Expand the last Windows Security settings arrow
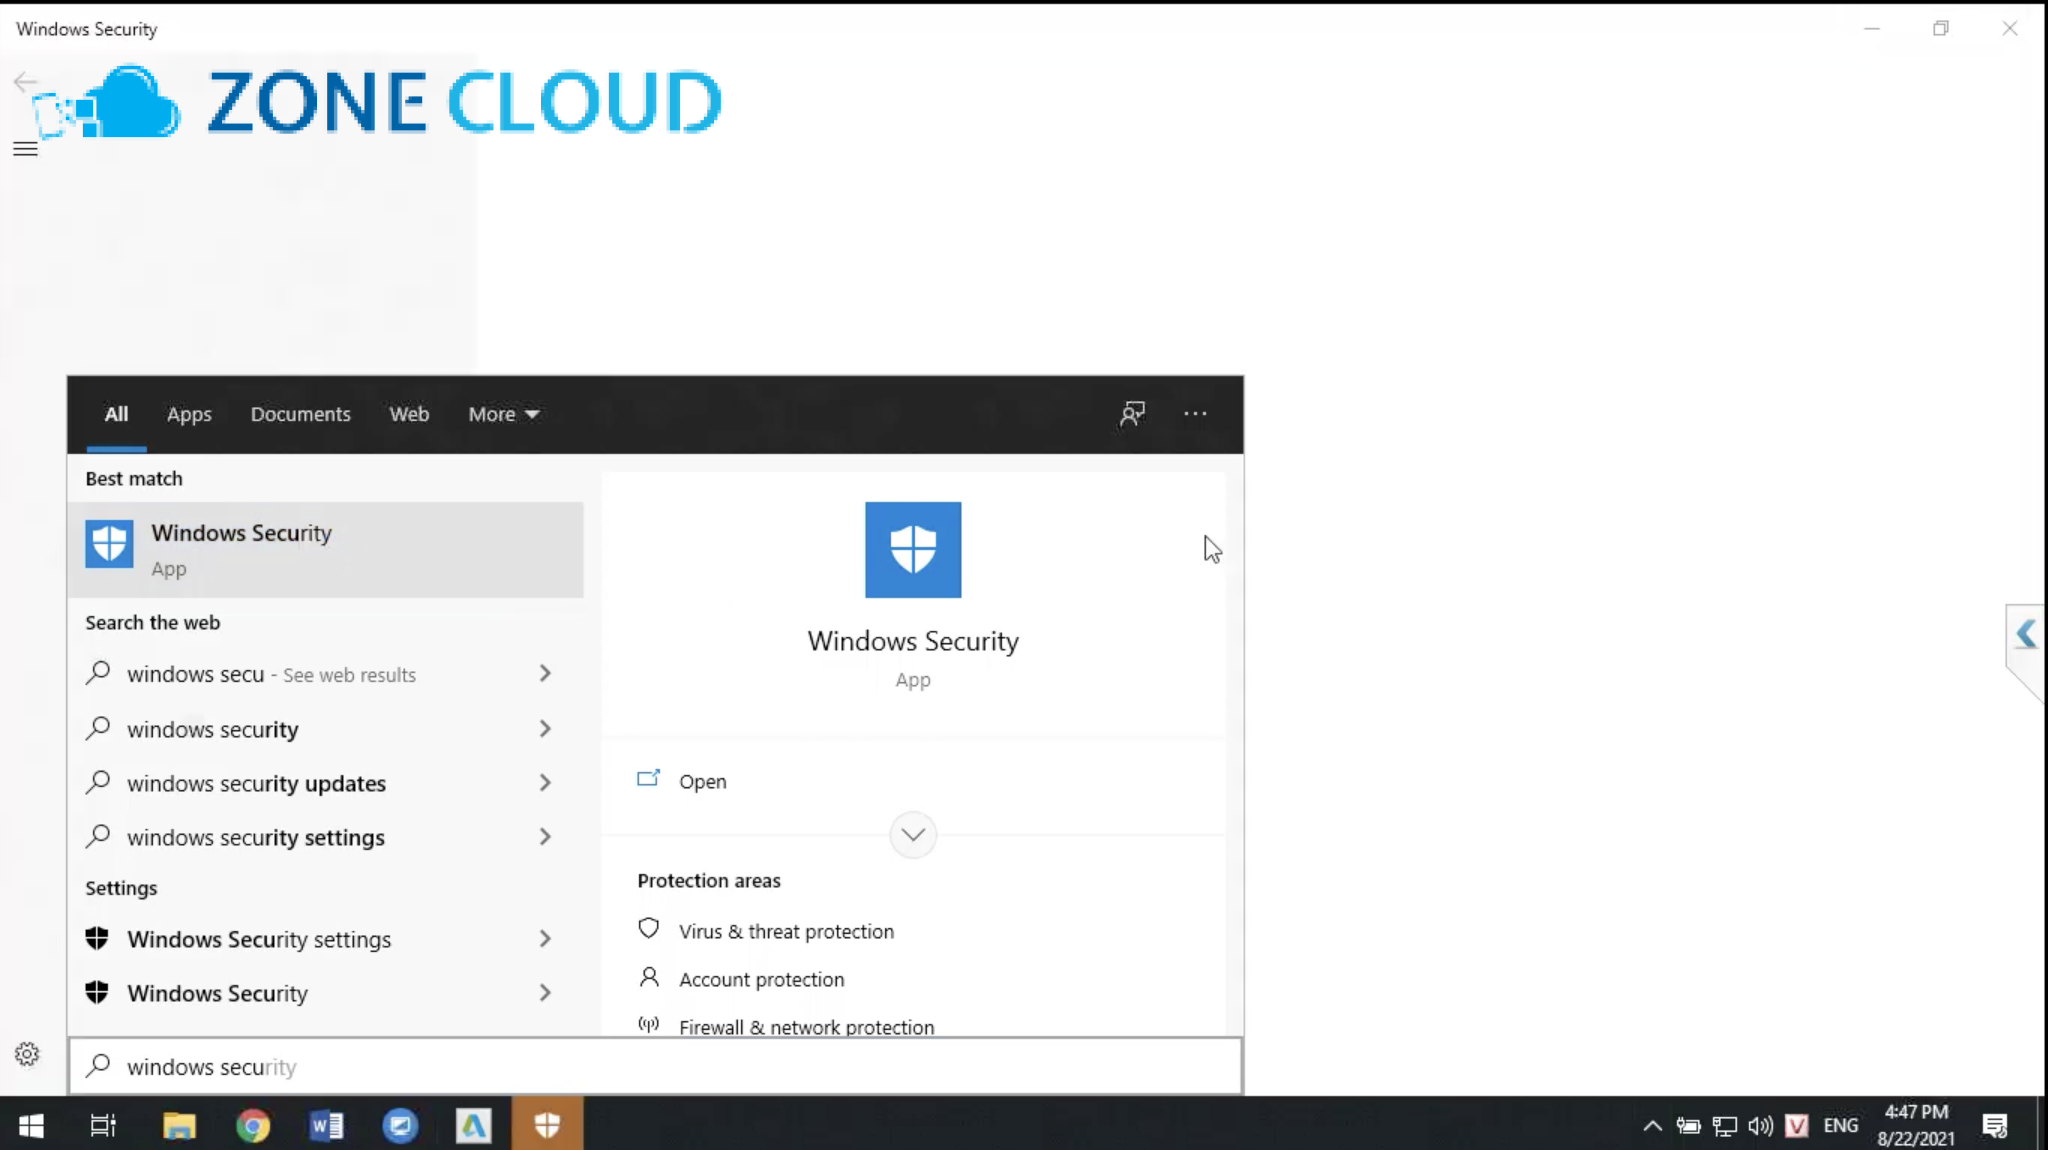The height and width of the screenshot is (1150, 2048). click(x=545, y=992)
